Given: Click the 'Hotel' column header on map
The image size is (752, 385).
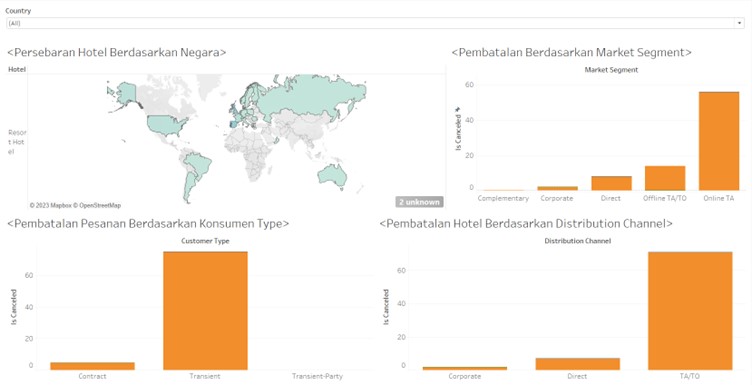Looking at the screenshot, I should (17, 70).
